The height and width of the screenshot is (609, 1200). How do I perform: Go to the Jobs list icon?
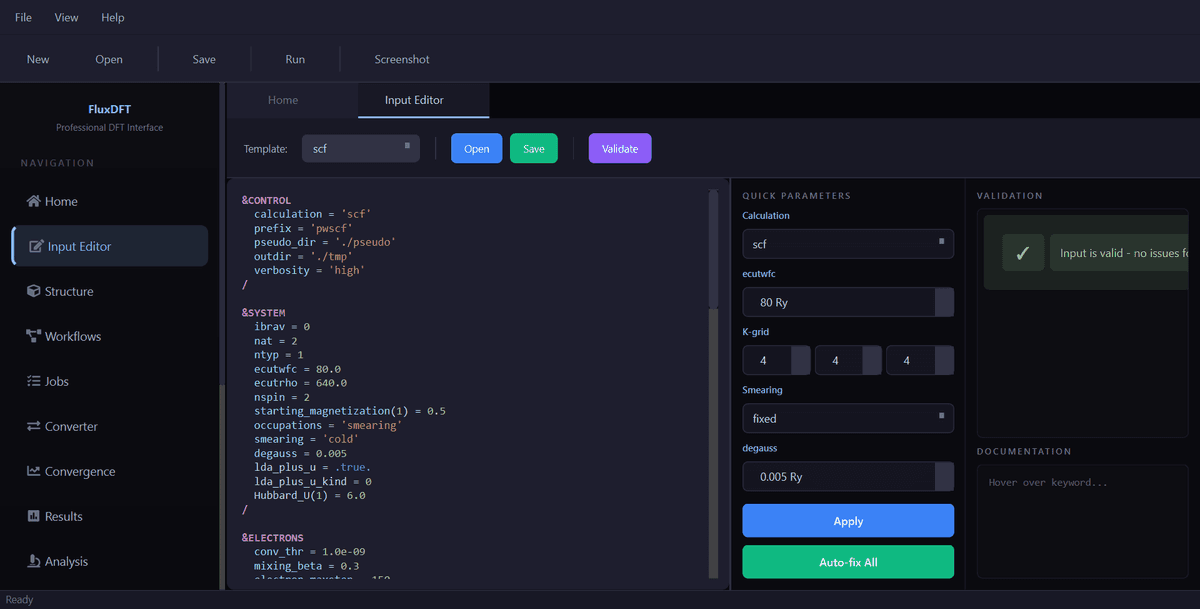tap(34, 382)
